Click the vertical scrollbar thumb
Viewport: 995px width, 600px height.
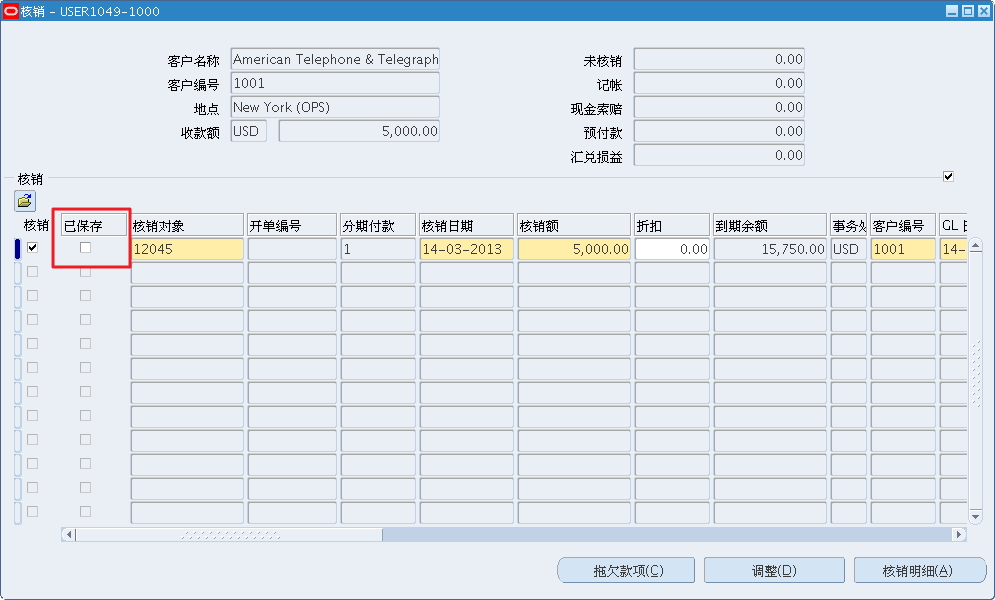[x=976, y=381]
